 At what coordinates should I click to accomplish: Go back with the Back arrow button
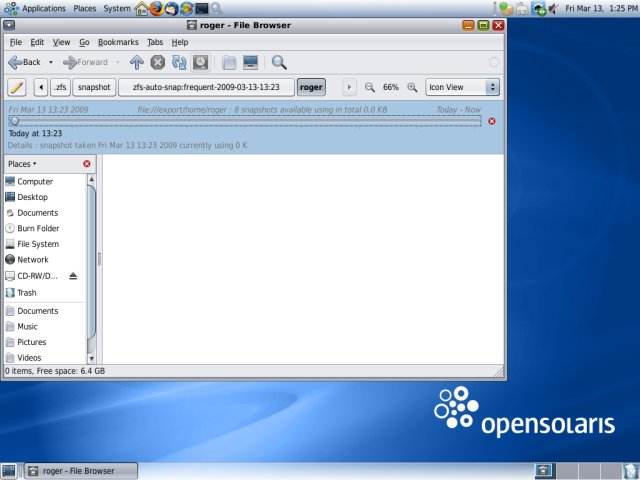[24, 62]
